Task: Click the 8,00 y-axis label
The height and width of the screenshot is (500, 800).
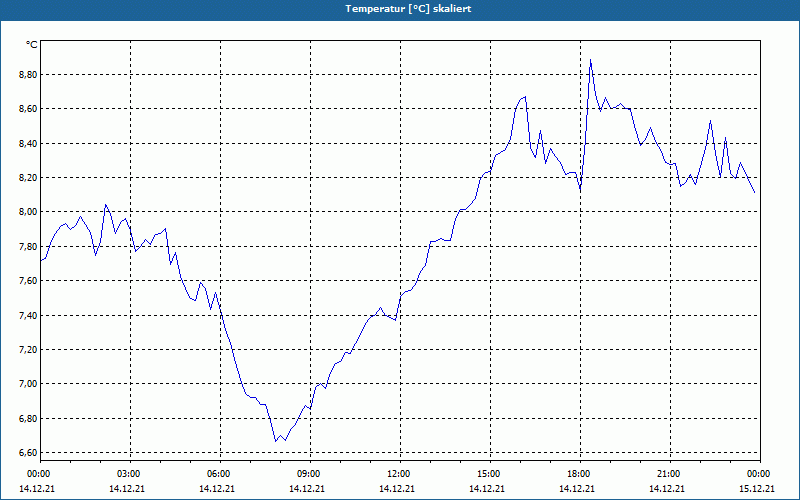Action: click(x=29, y=212)
